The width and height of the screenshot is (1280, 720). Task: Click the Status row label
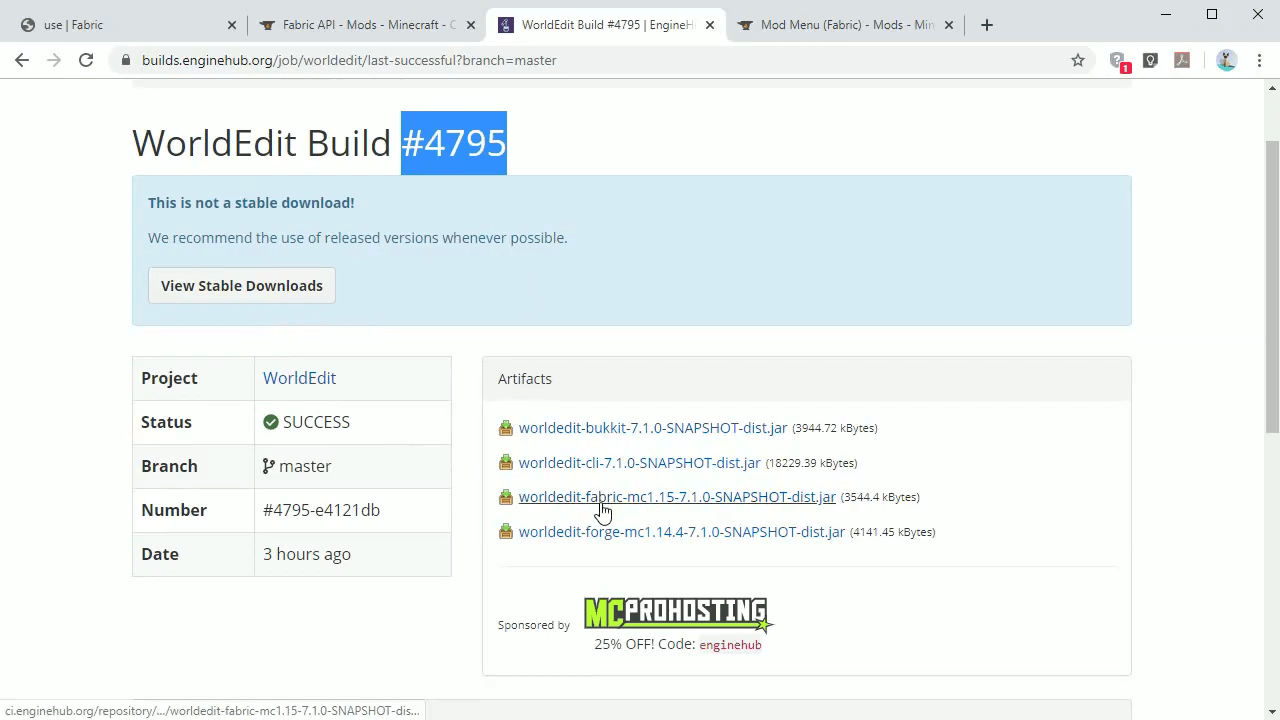point(166,422)
